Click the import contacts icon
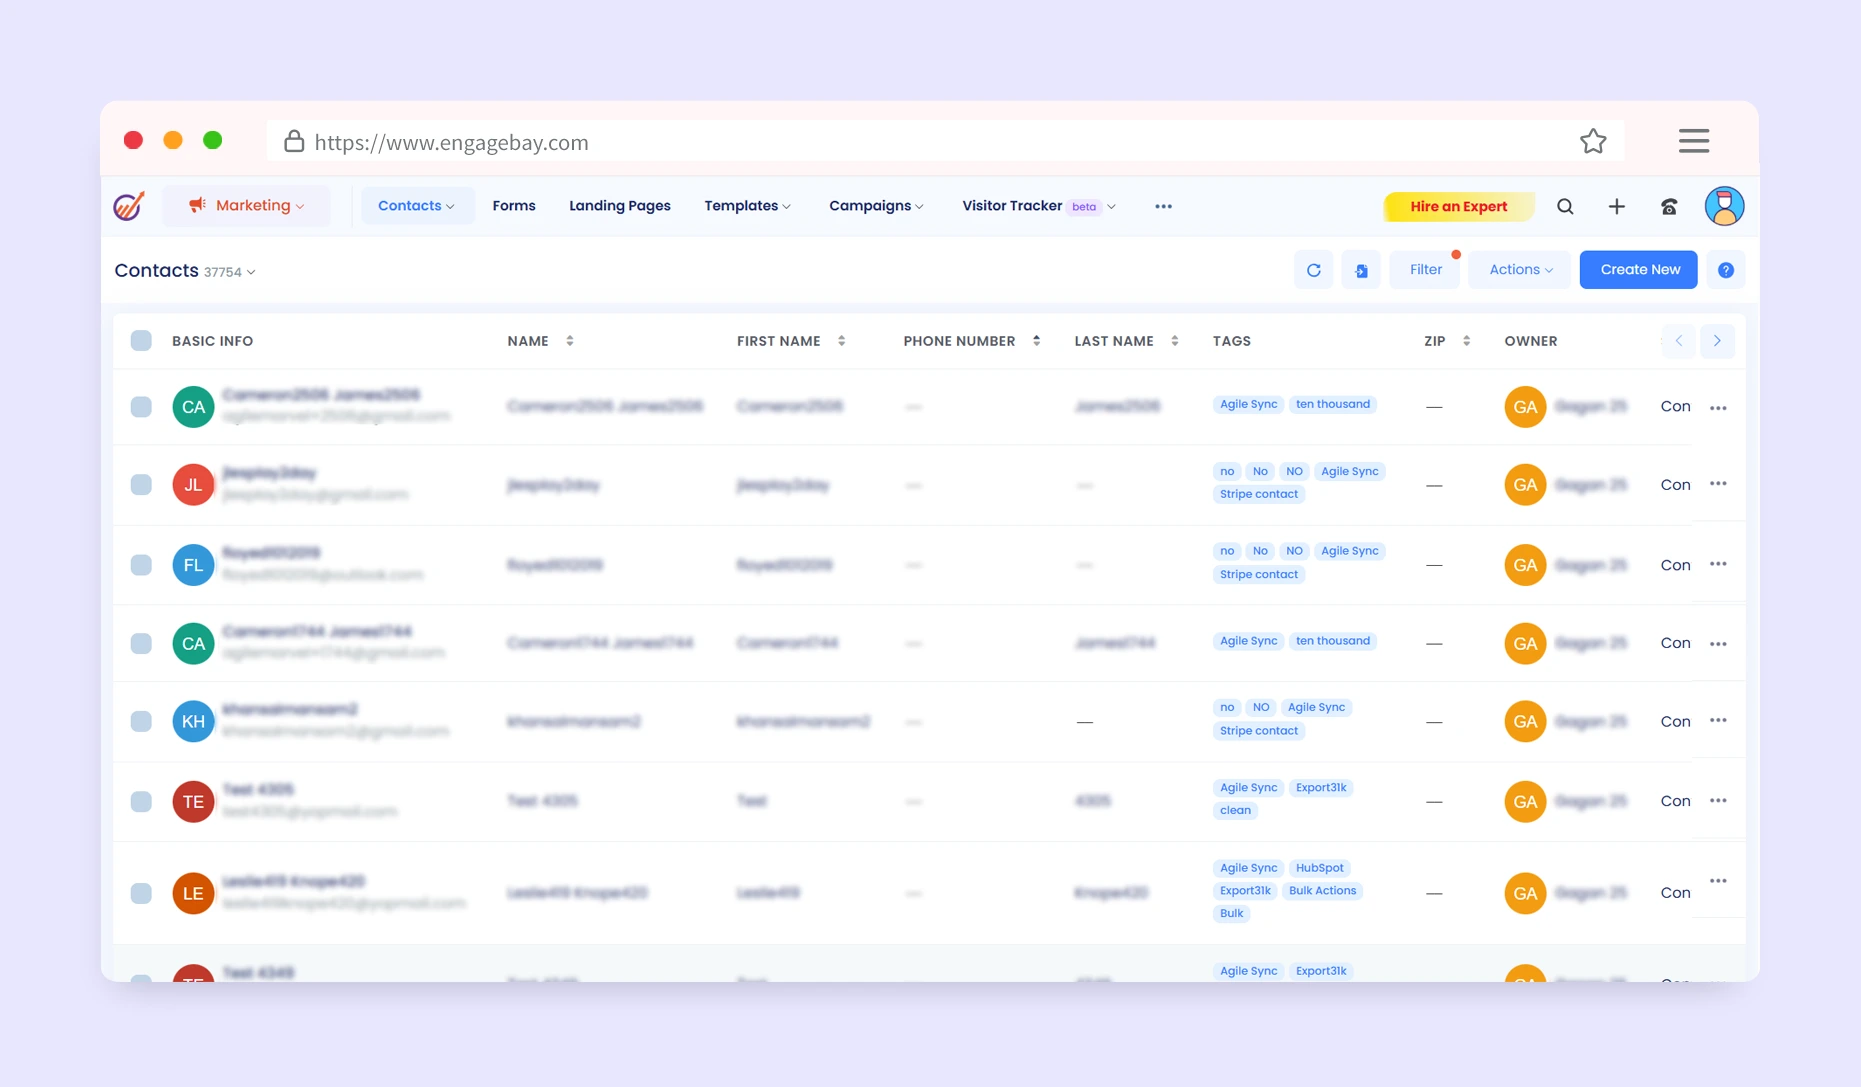The height and width of the screenshot is (1087, 1861). 1361,270
